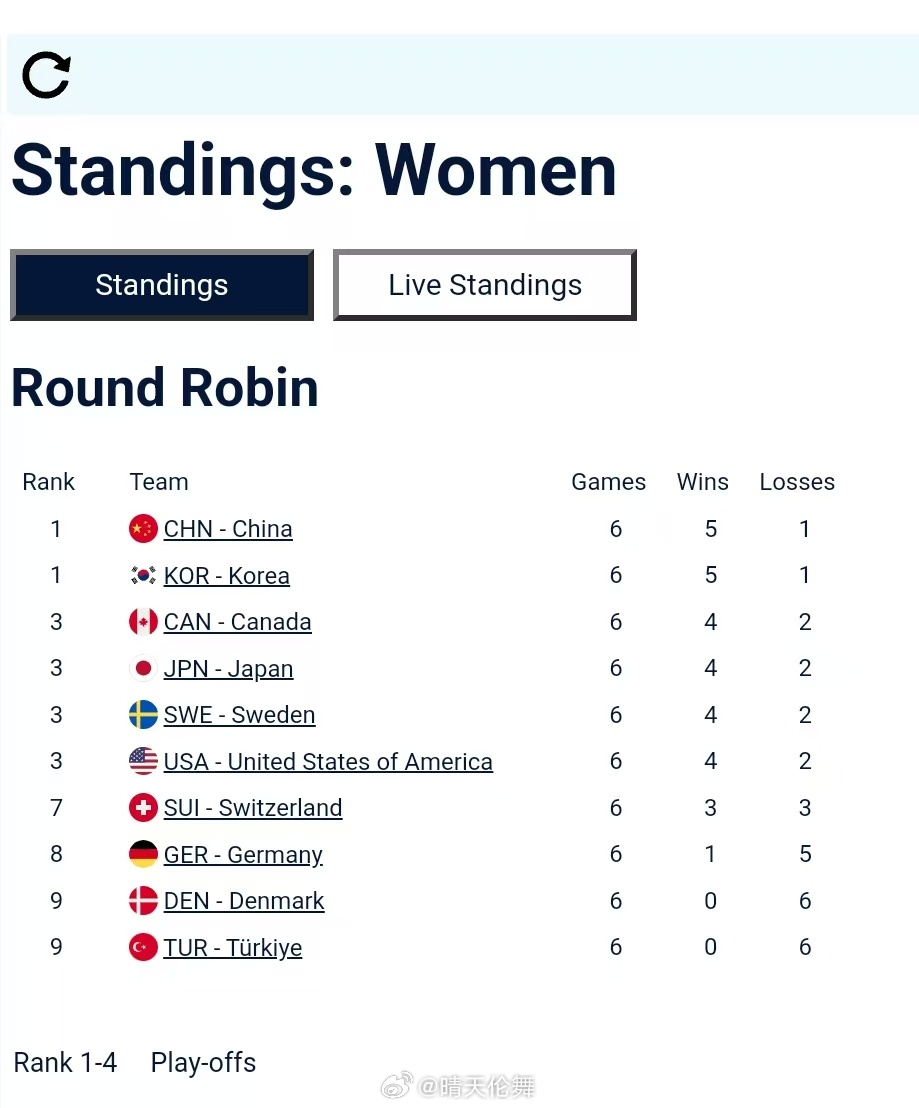
Task: Click the Japan flag icon
Action: pos(143,669)
